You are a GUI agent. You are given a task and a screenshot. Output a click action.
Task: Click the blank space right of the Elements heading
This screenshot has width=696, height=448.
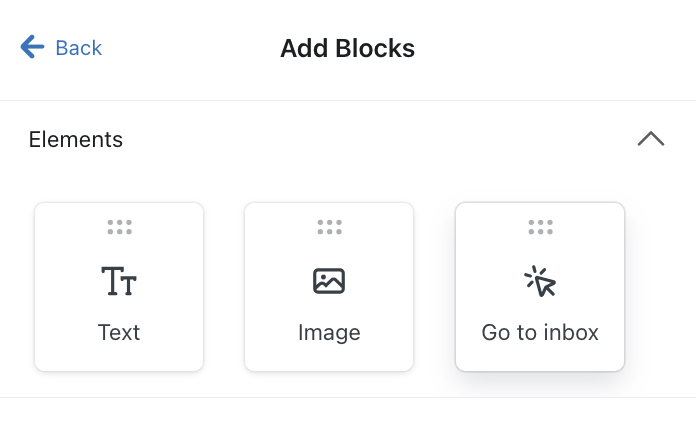[380, 140]
